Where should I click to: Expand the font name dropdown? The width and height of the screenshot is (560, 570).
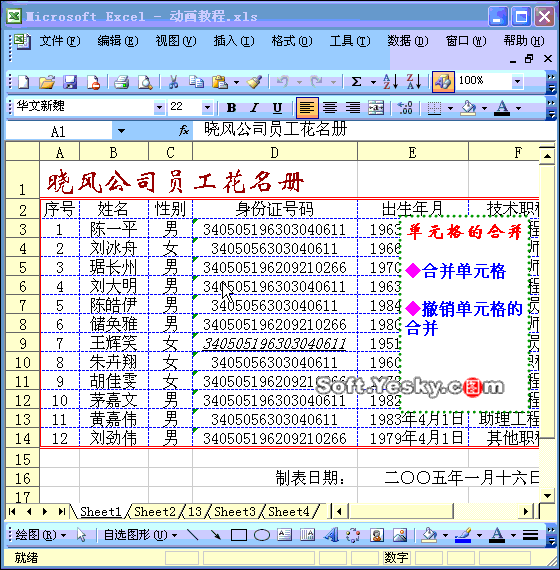point(159,108)
